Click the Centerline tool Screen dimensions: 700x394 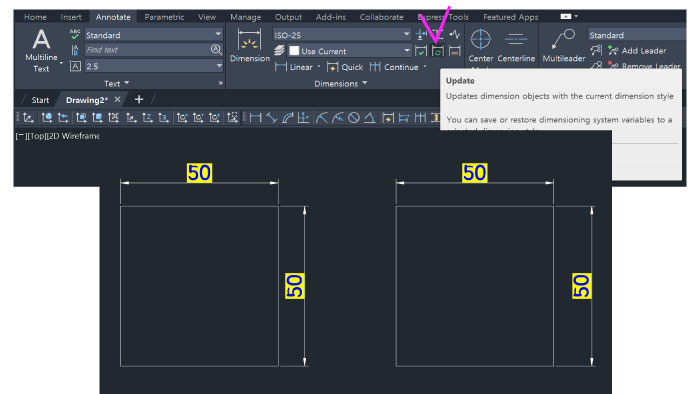(516, 46)
